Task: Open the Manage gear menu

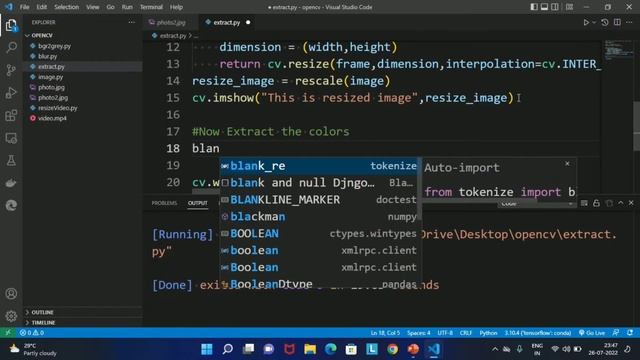Action: [x=11, y=316]
